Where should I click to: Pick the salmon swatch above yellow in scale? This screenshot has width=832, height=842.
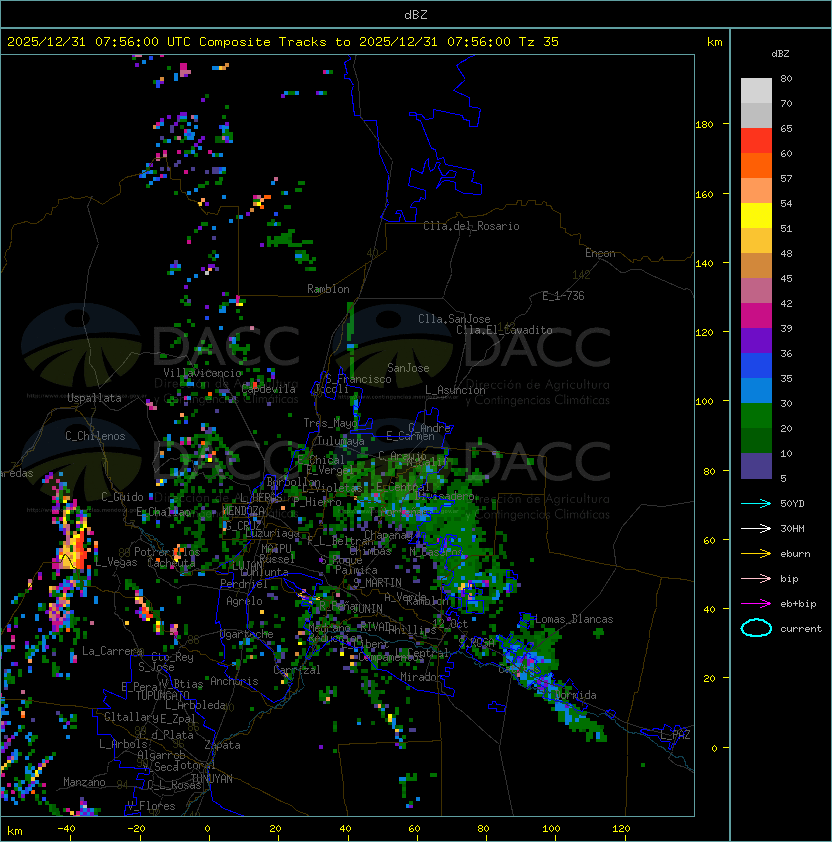(756, 191)
